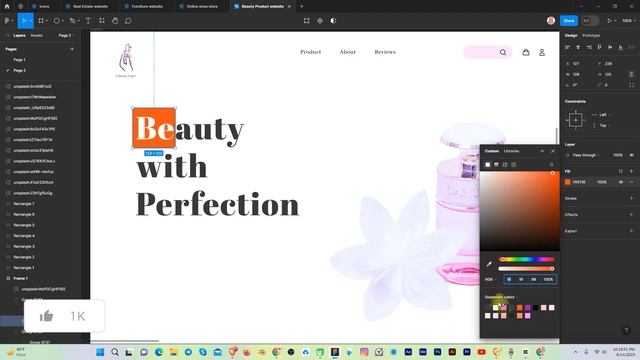Select video fill type in color picker
The width and height of the screenshot is (640, 360).
[x=513, y=164]
